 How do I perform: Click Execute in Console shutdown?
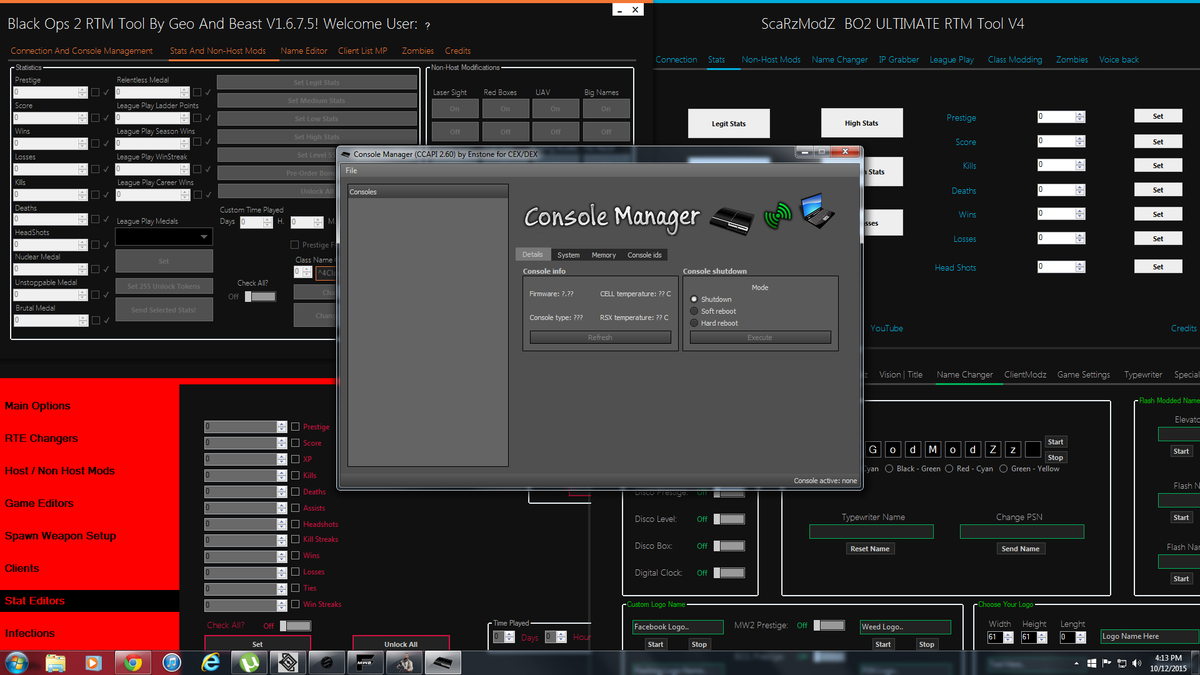(x=760, y=338)
